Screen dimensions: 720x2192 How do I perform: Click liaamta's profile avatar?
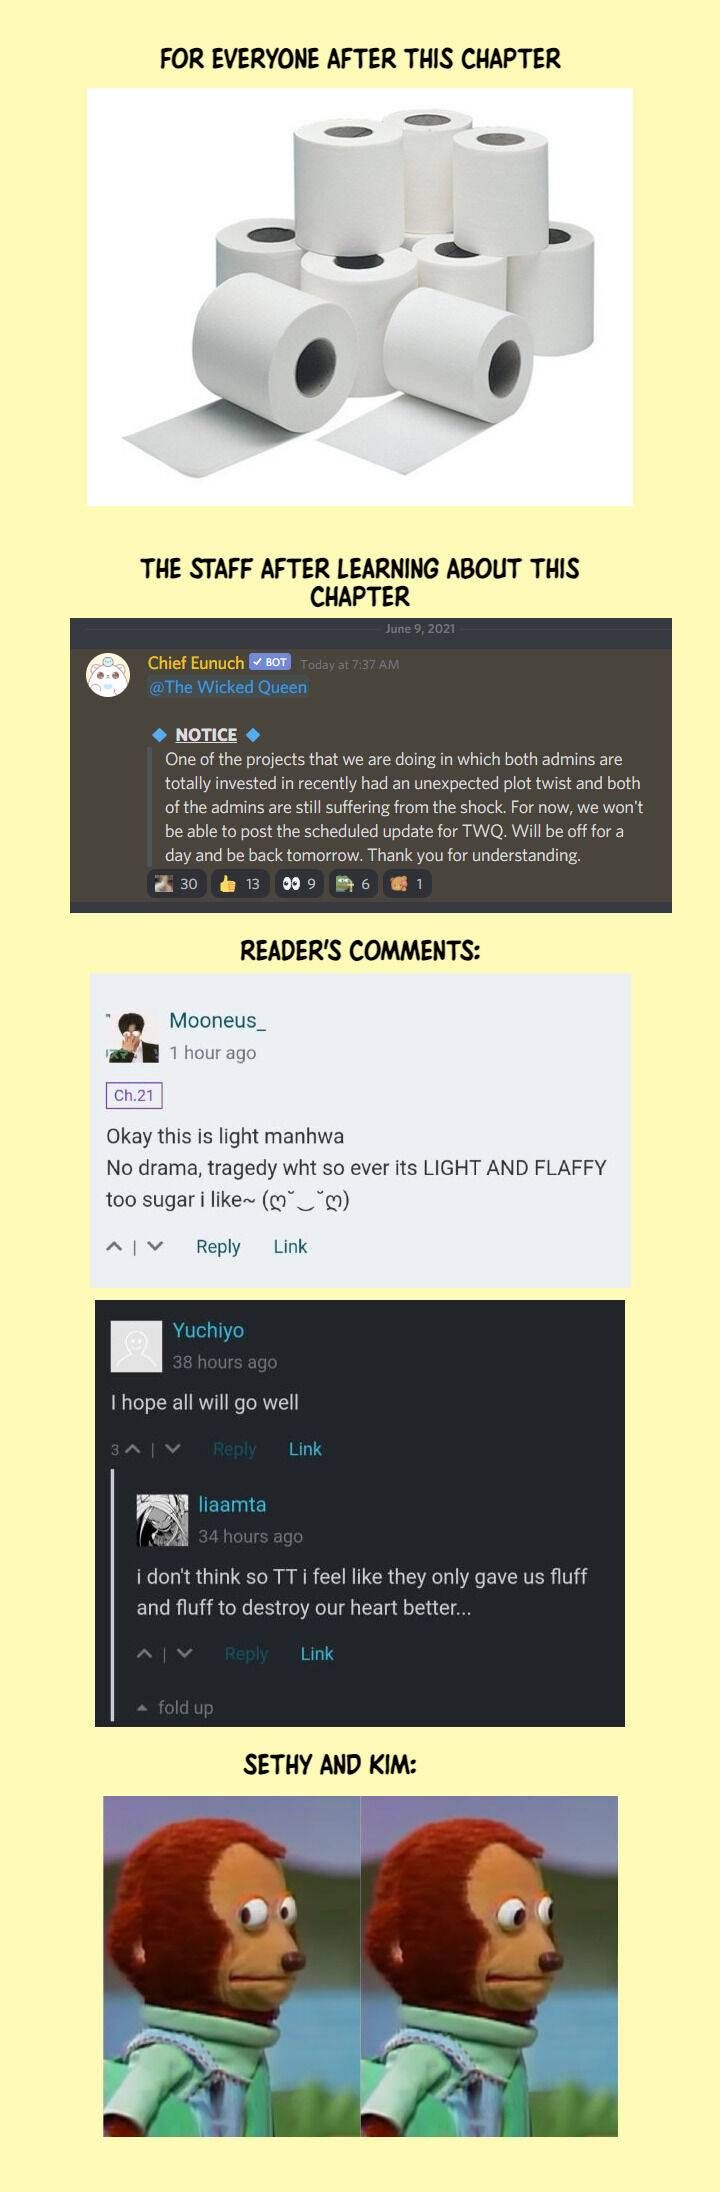click(162, 1520)
